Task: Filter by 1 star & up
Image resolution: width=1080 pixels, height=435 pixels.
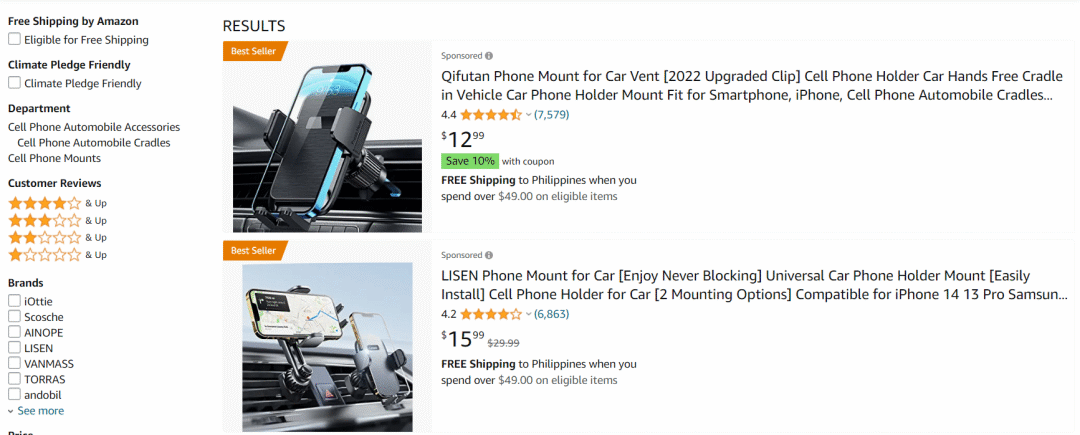Action: click(x=45, y=255)
